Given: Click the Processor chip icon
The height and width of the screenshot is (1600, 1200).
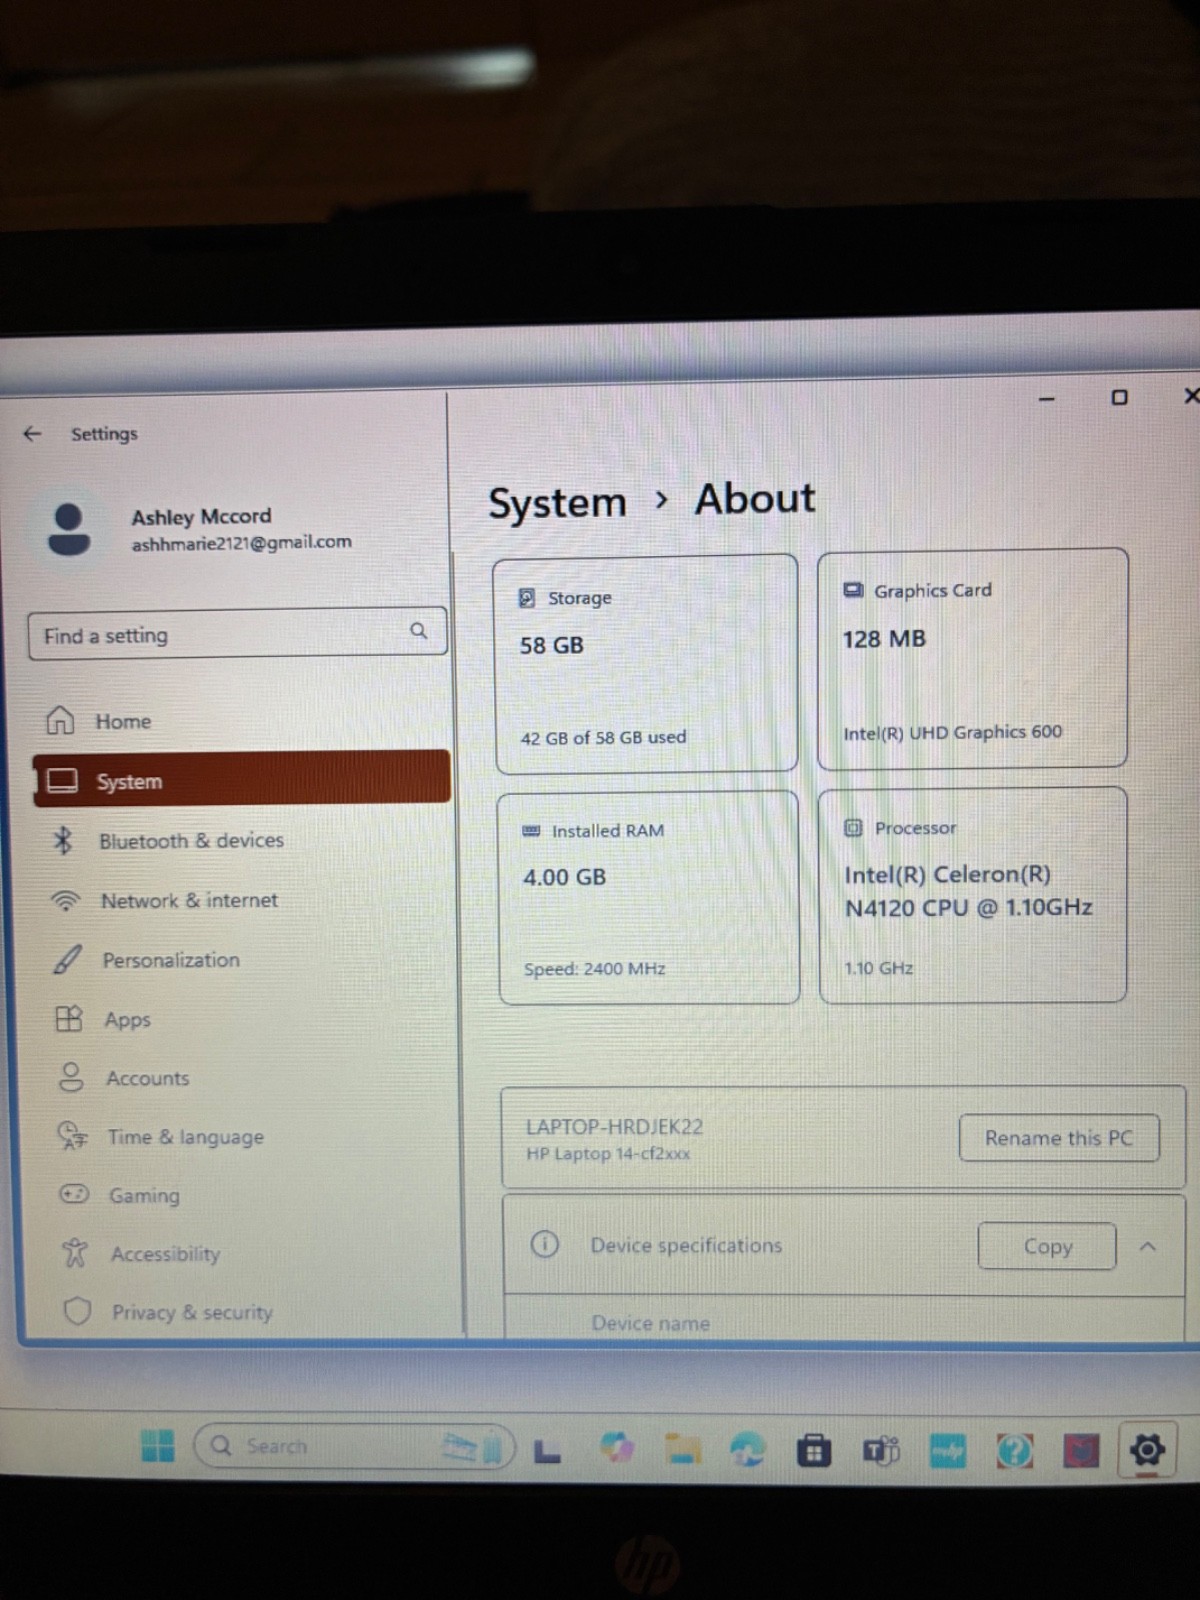Looking at the screenshot, I should tap(853, 827).
